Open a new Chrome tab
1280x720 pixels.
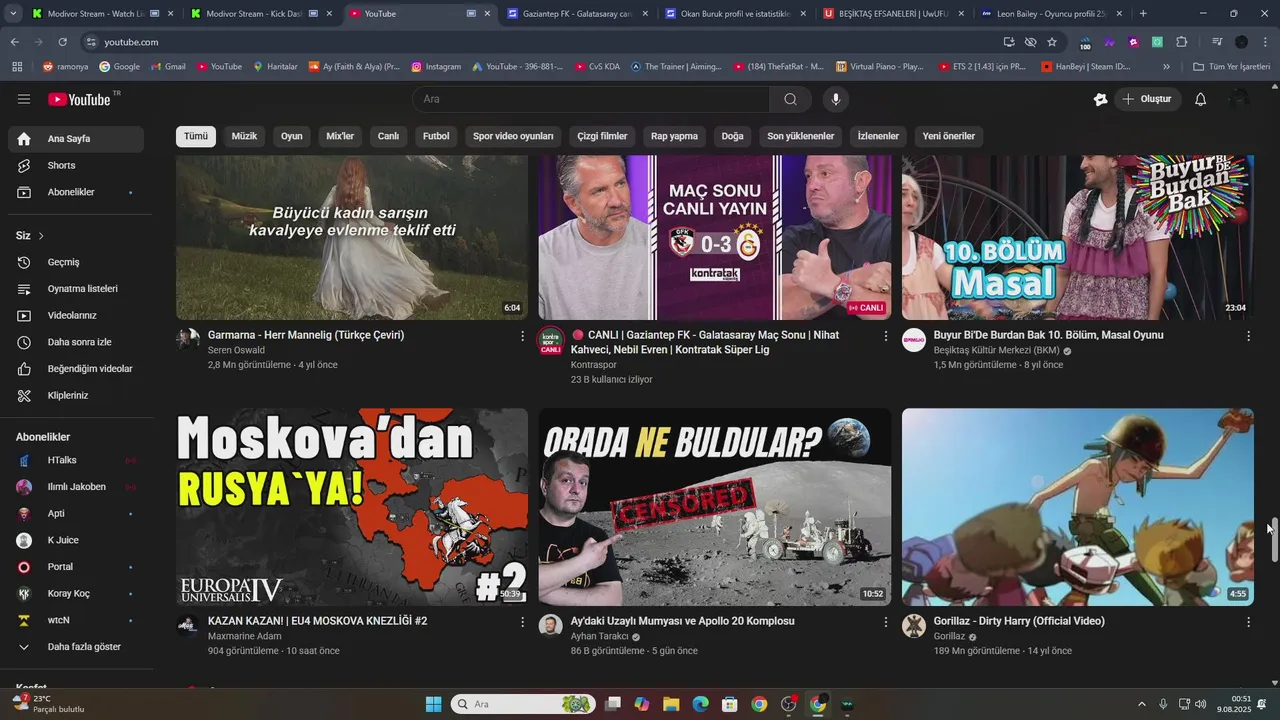pos(1143,14)
